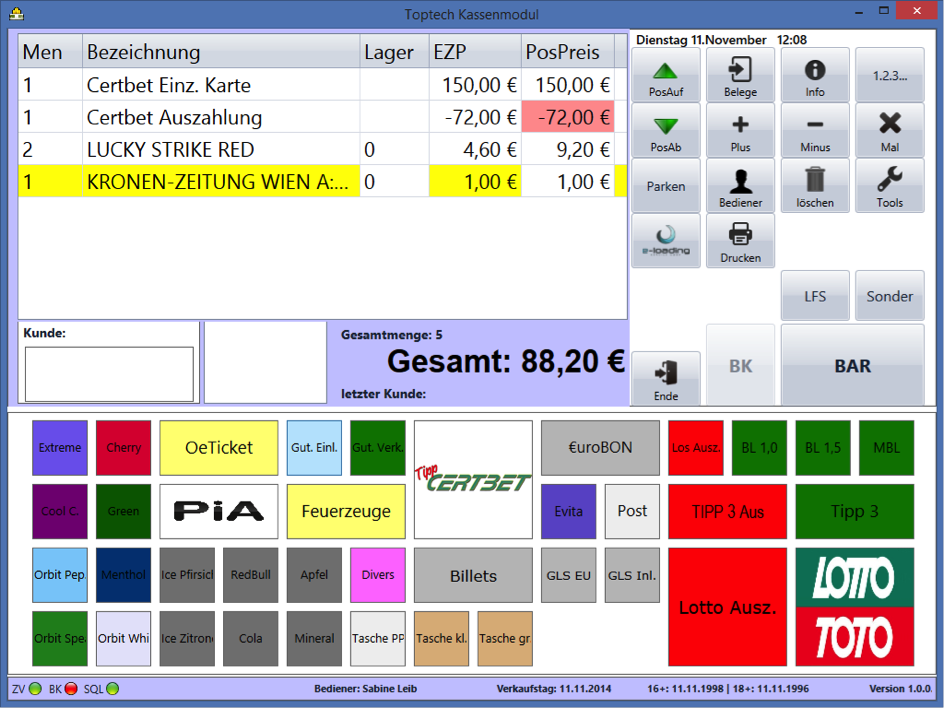Click the Post tile

(x=632, y=511)
